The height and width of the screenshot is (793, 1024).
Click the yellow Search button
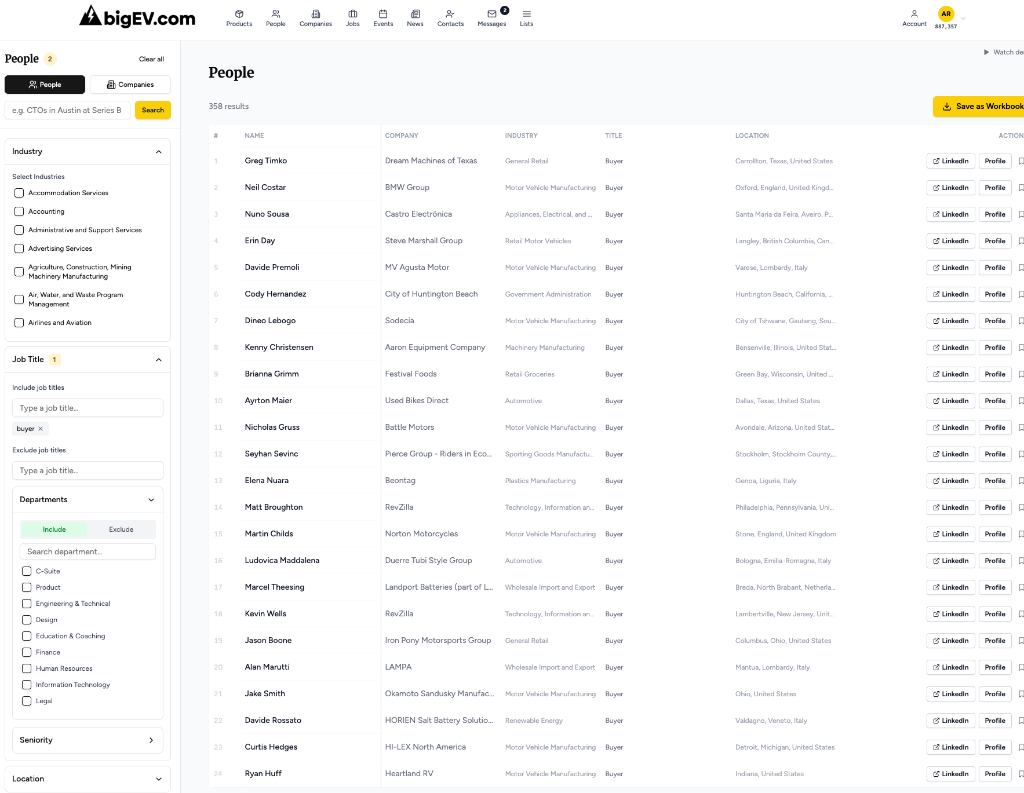click(x=153, y=110)
